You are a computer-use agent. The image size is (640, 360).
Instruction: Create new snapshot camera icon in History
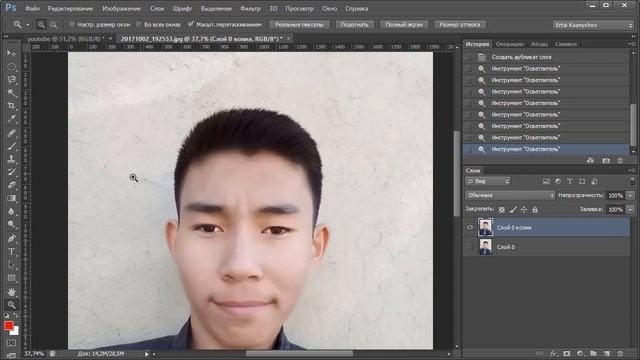coord(606,160)
